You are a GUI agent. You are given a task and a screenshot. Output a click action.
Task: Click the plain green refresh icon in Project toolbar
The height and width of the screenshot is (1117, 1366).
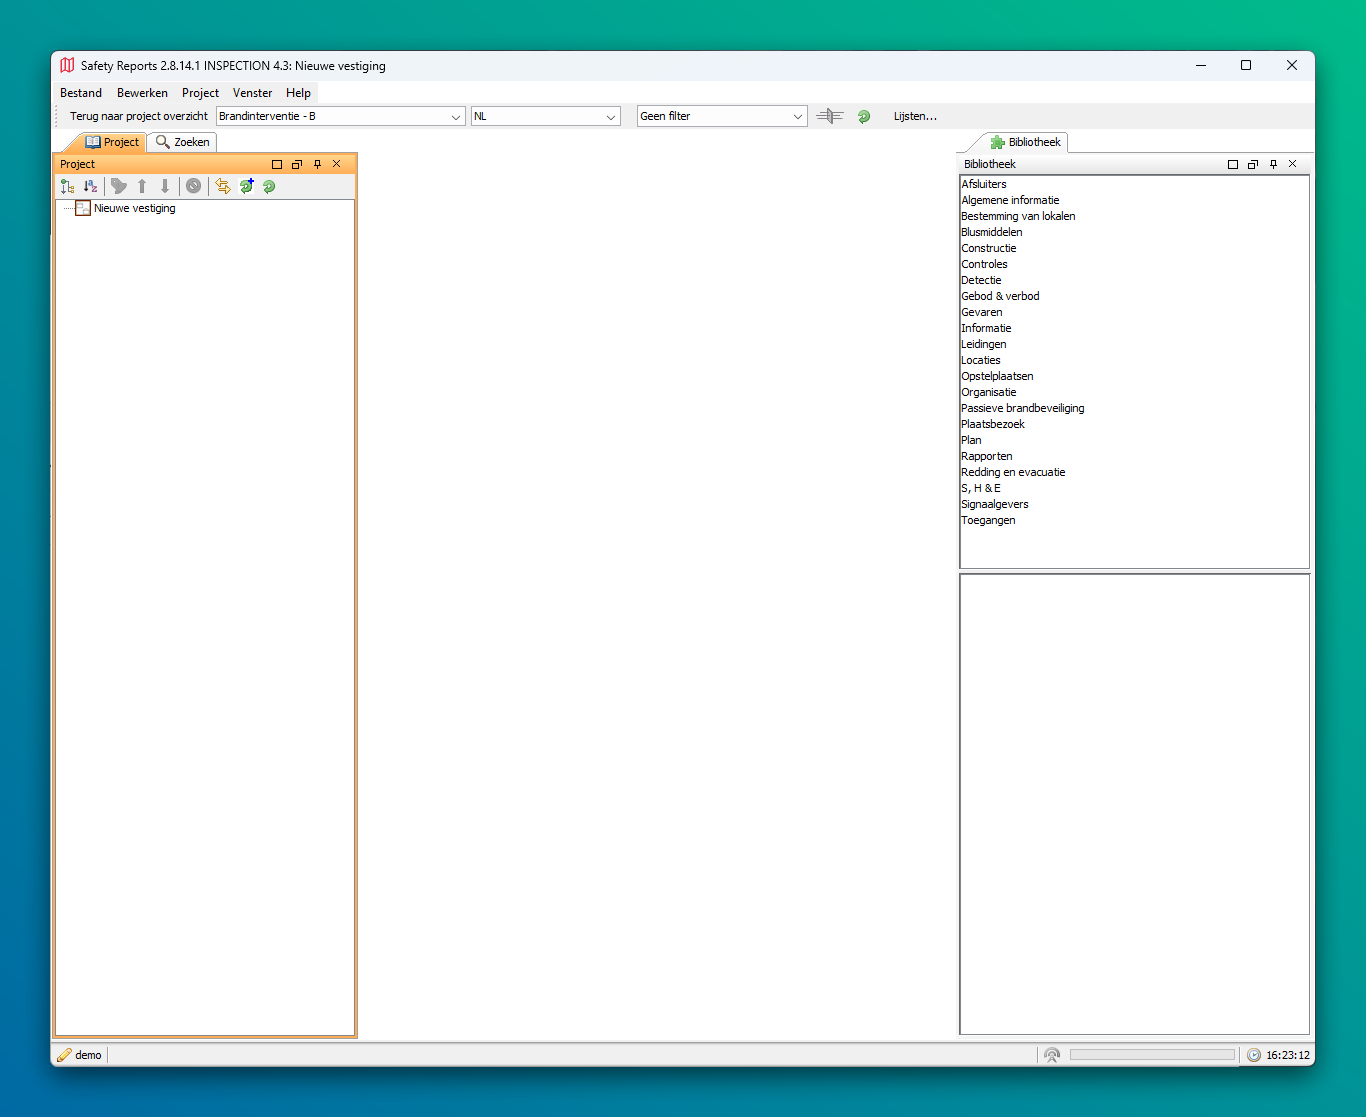[x=269, y=186]
